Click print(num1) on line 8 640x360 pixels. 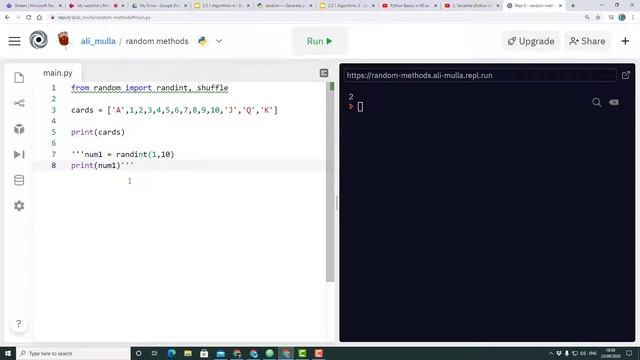[102, 165]
